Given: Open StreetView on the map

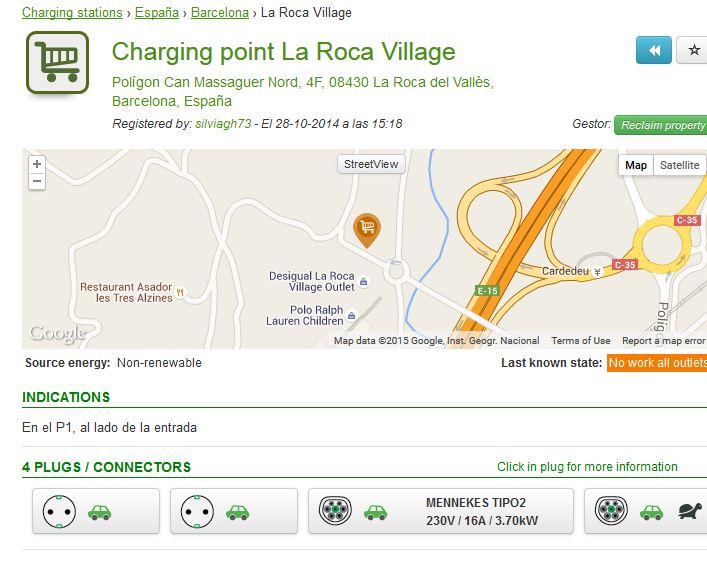Looking at the screenshot, I should click(x=371, y=164).
